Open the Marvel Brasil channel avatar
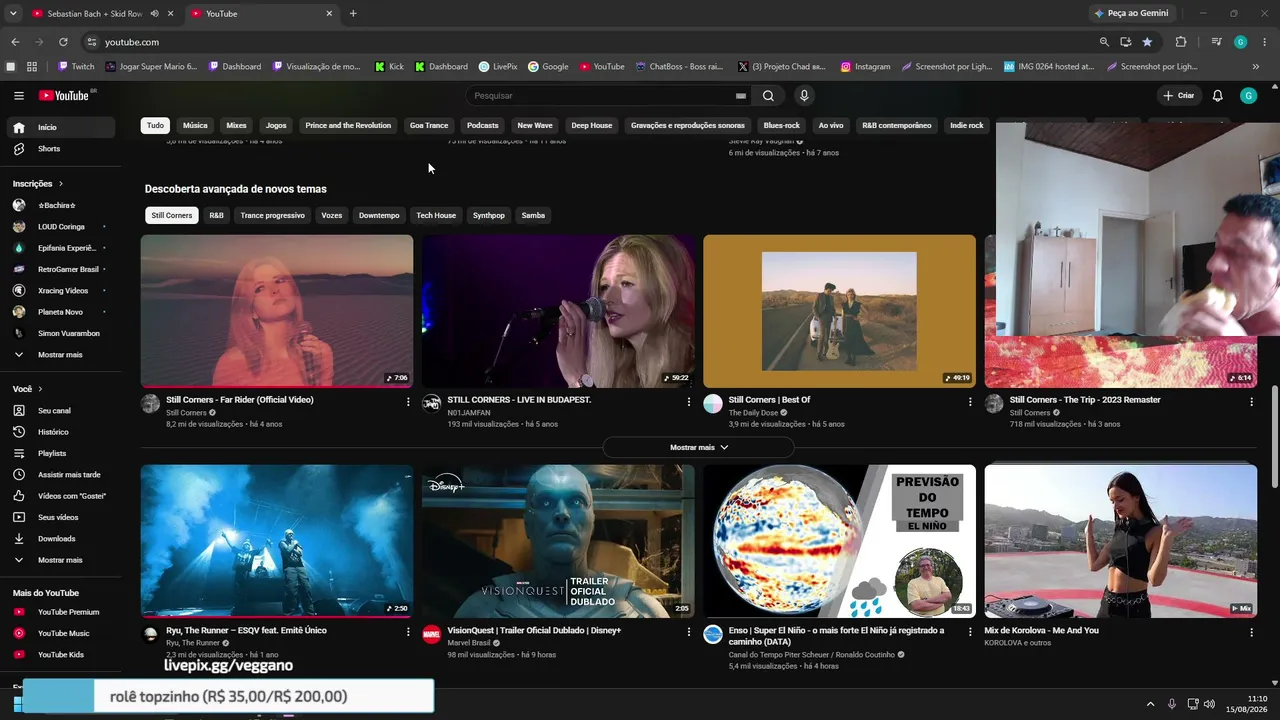The image size is (1280, 720). point(431,634)
